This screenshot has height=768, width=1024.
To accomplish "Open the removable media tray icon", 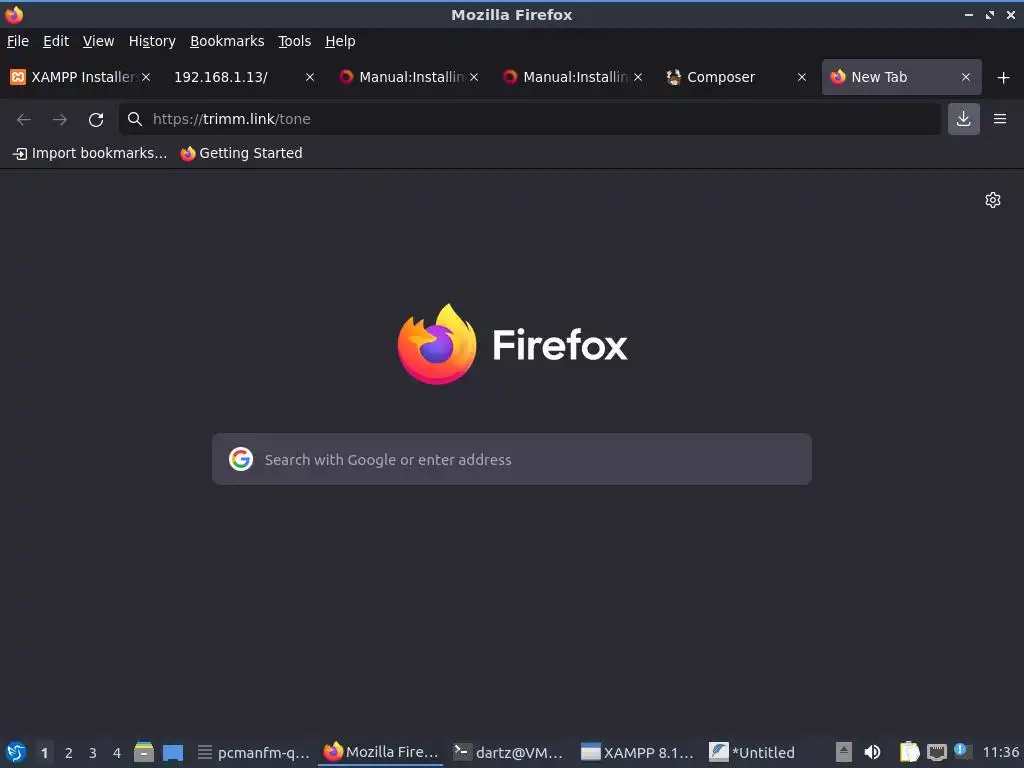I will pos(844,752).
